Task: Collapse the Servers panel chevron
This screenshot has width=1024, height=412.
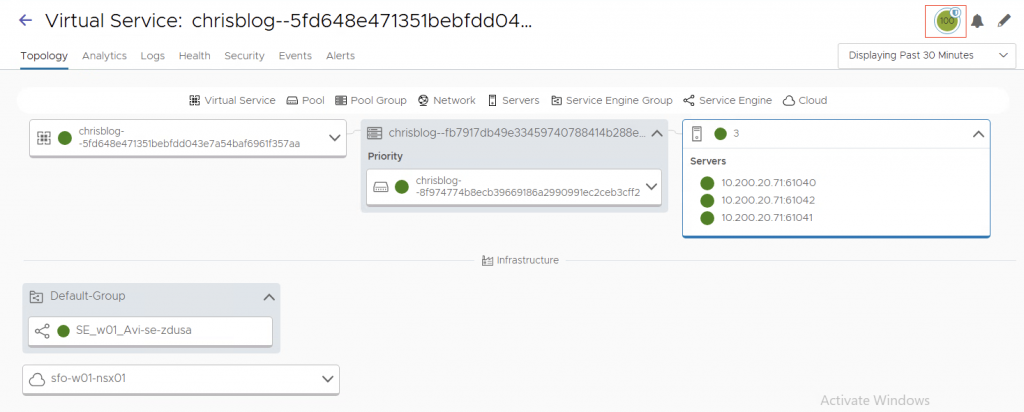Action: [x=978, y=133]
